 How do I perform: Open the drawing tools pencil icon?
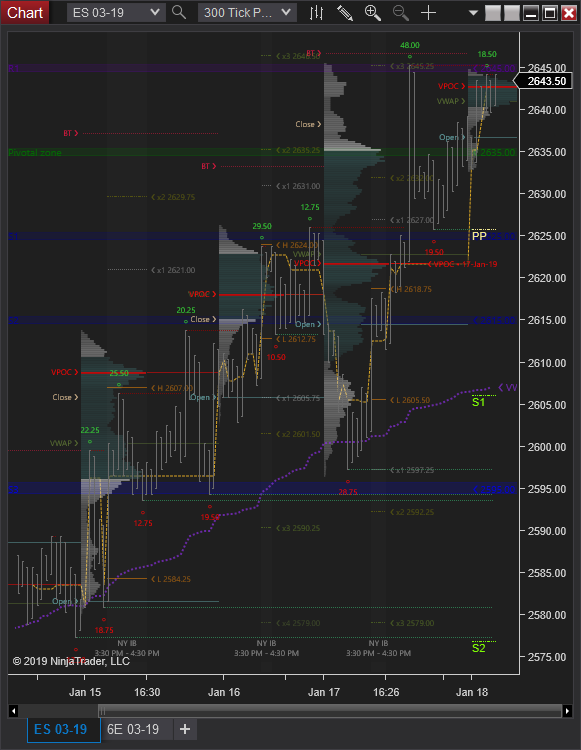344,12
